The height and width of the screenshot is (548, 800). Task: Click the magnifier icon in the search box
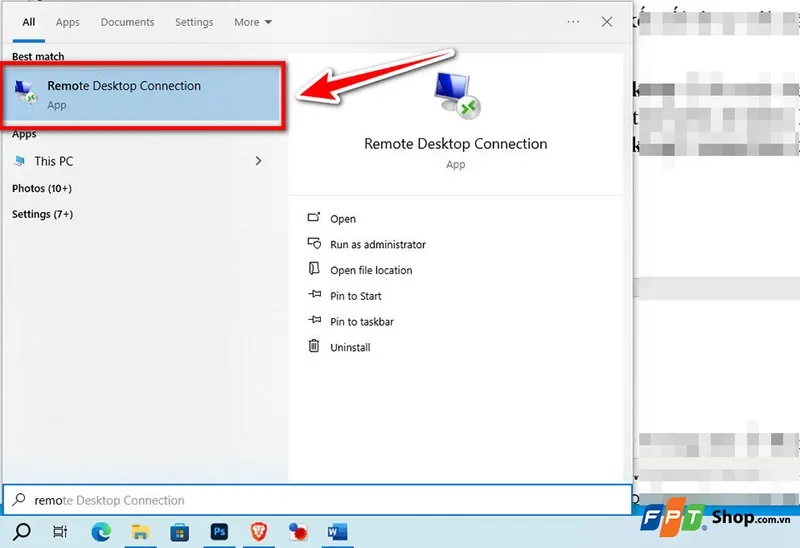tap(19, 499)
